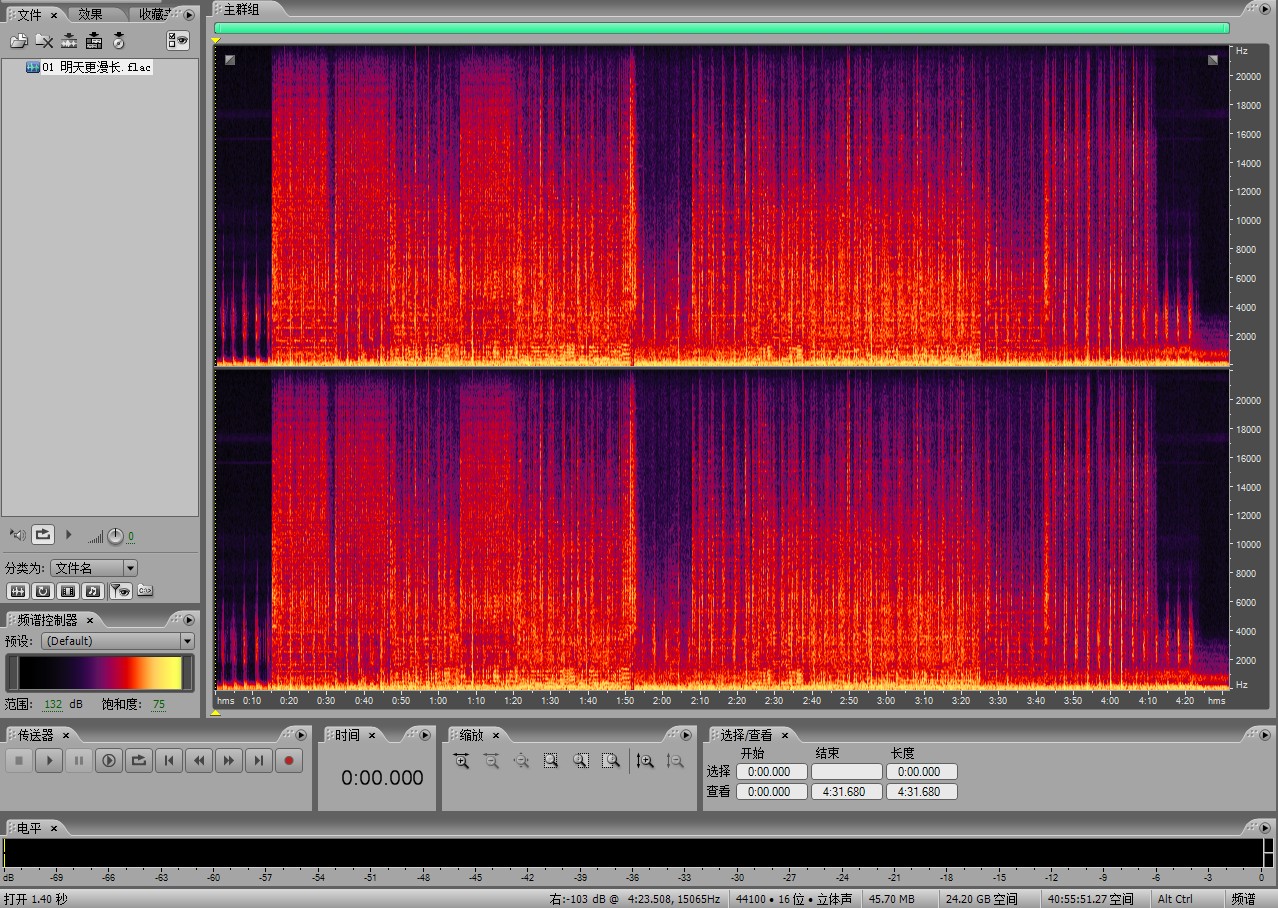
Task: Click the Edit File waveform icon
Action: pyautogui.click(x=69, y=41)
